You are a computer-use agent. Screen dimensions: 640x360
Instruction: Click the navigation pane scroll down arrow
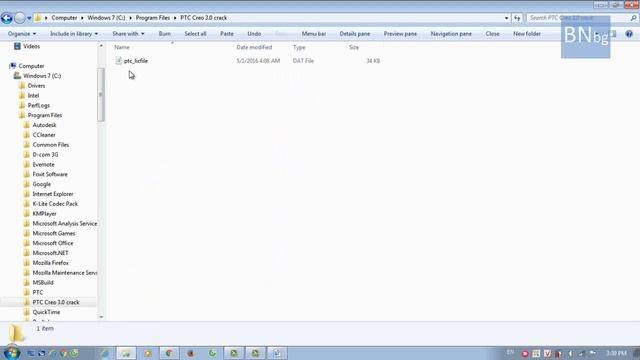point(101,317)
